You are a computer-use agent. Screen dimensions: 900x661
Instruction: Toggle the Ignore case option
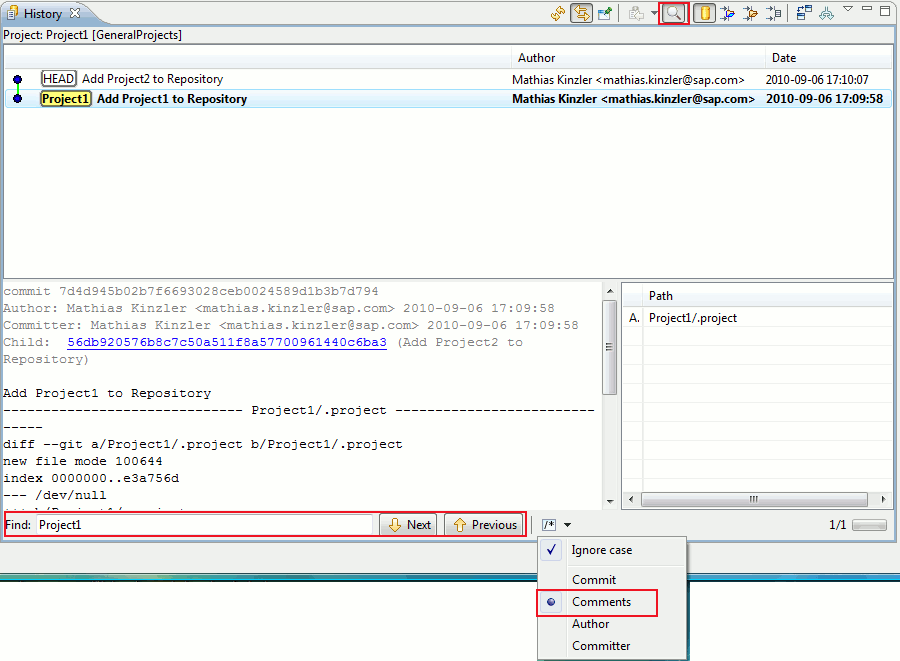point(601,550)
